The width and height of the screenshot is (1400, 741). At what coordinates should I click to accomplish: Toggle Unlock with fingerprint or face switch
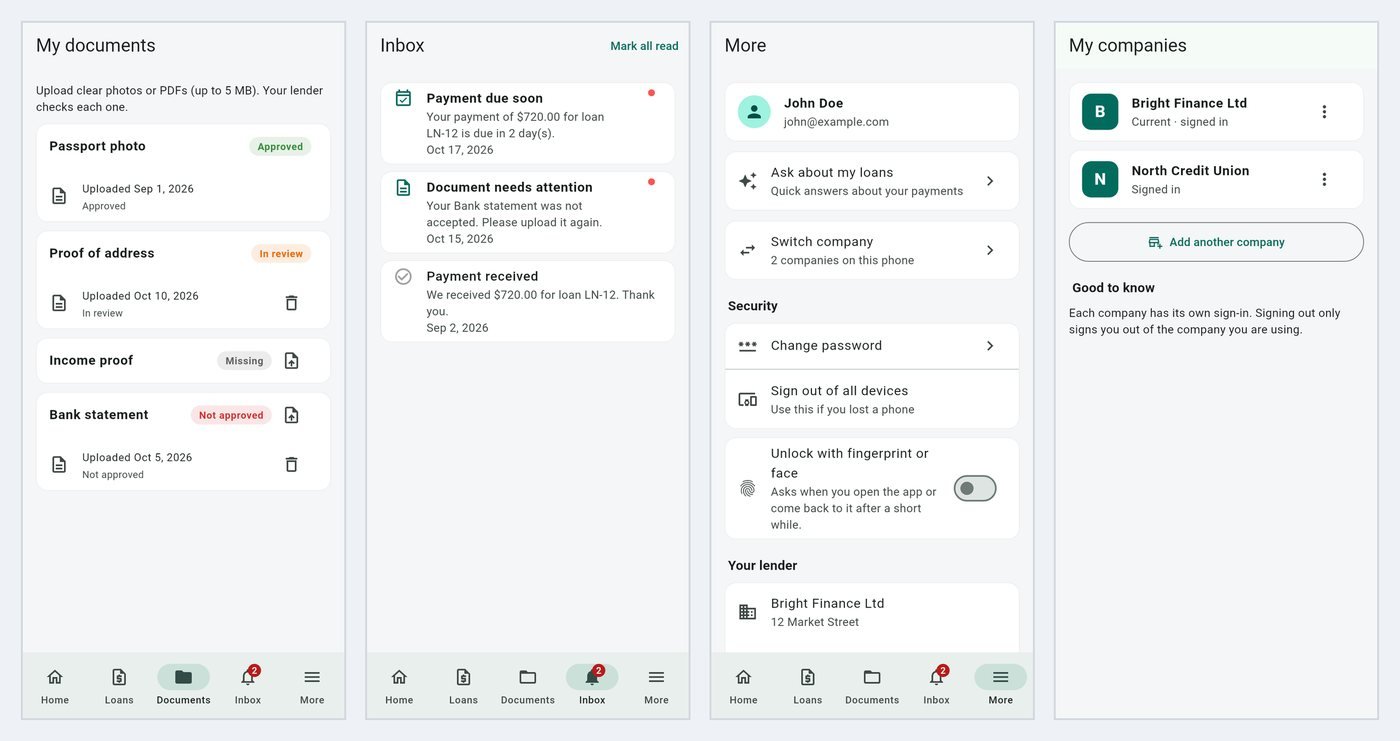975,489
